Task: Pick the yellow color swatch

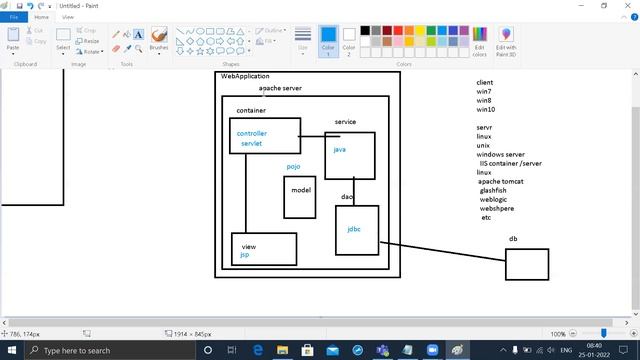Action: click(420, 30)
